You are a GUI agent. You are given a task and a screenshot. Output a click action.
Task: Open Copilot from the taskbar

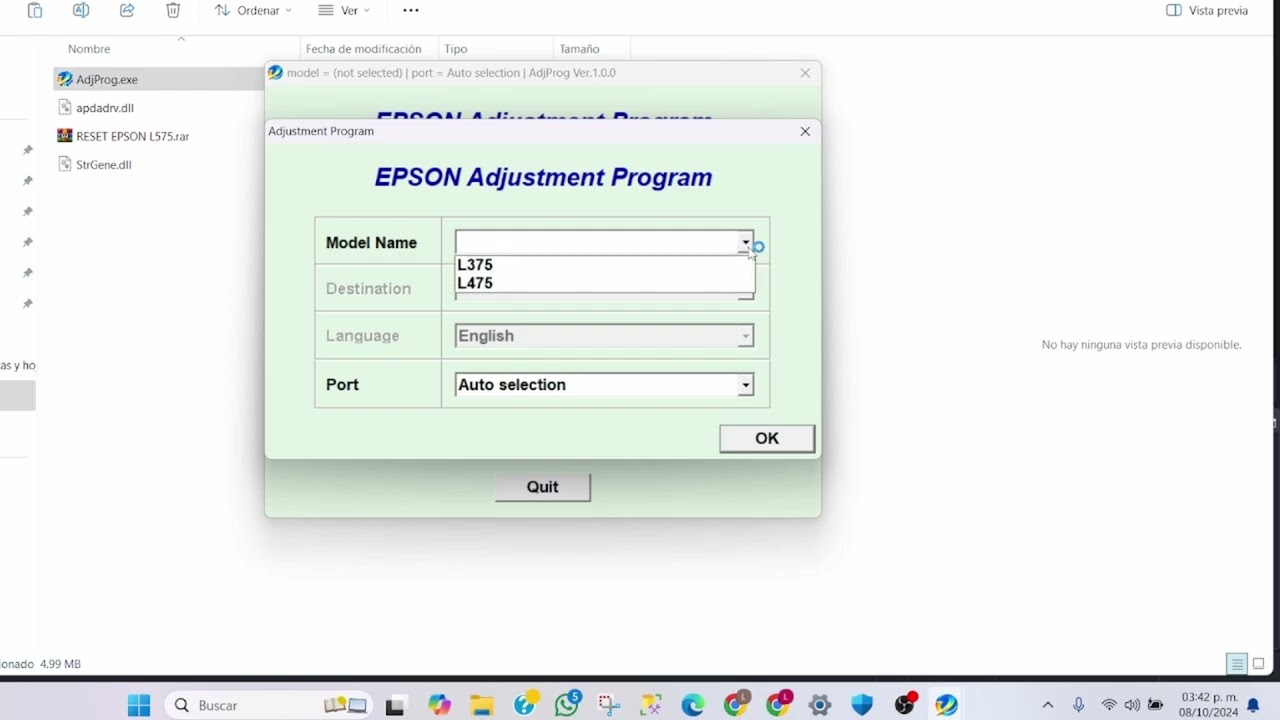pos(440,705)
